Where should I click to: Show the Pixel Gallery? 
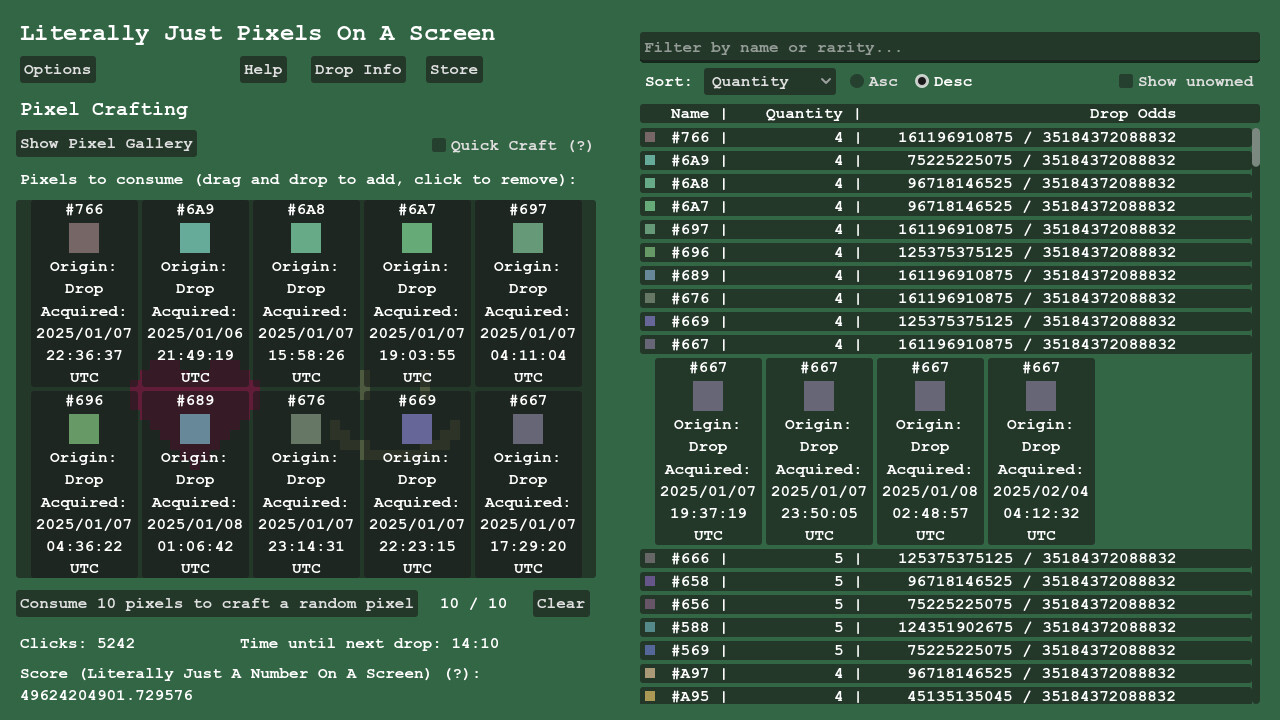click(106, 143)
